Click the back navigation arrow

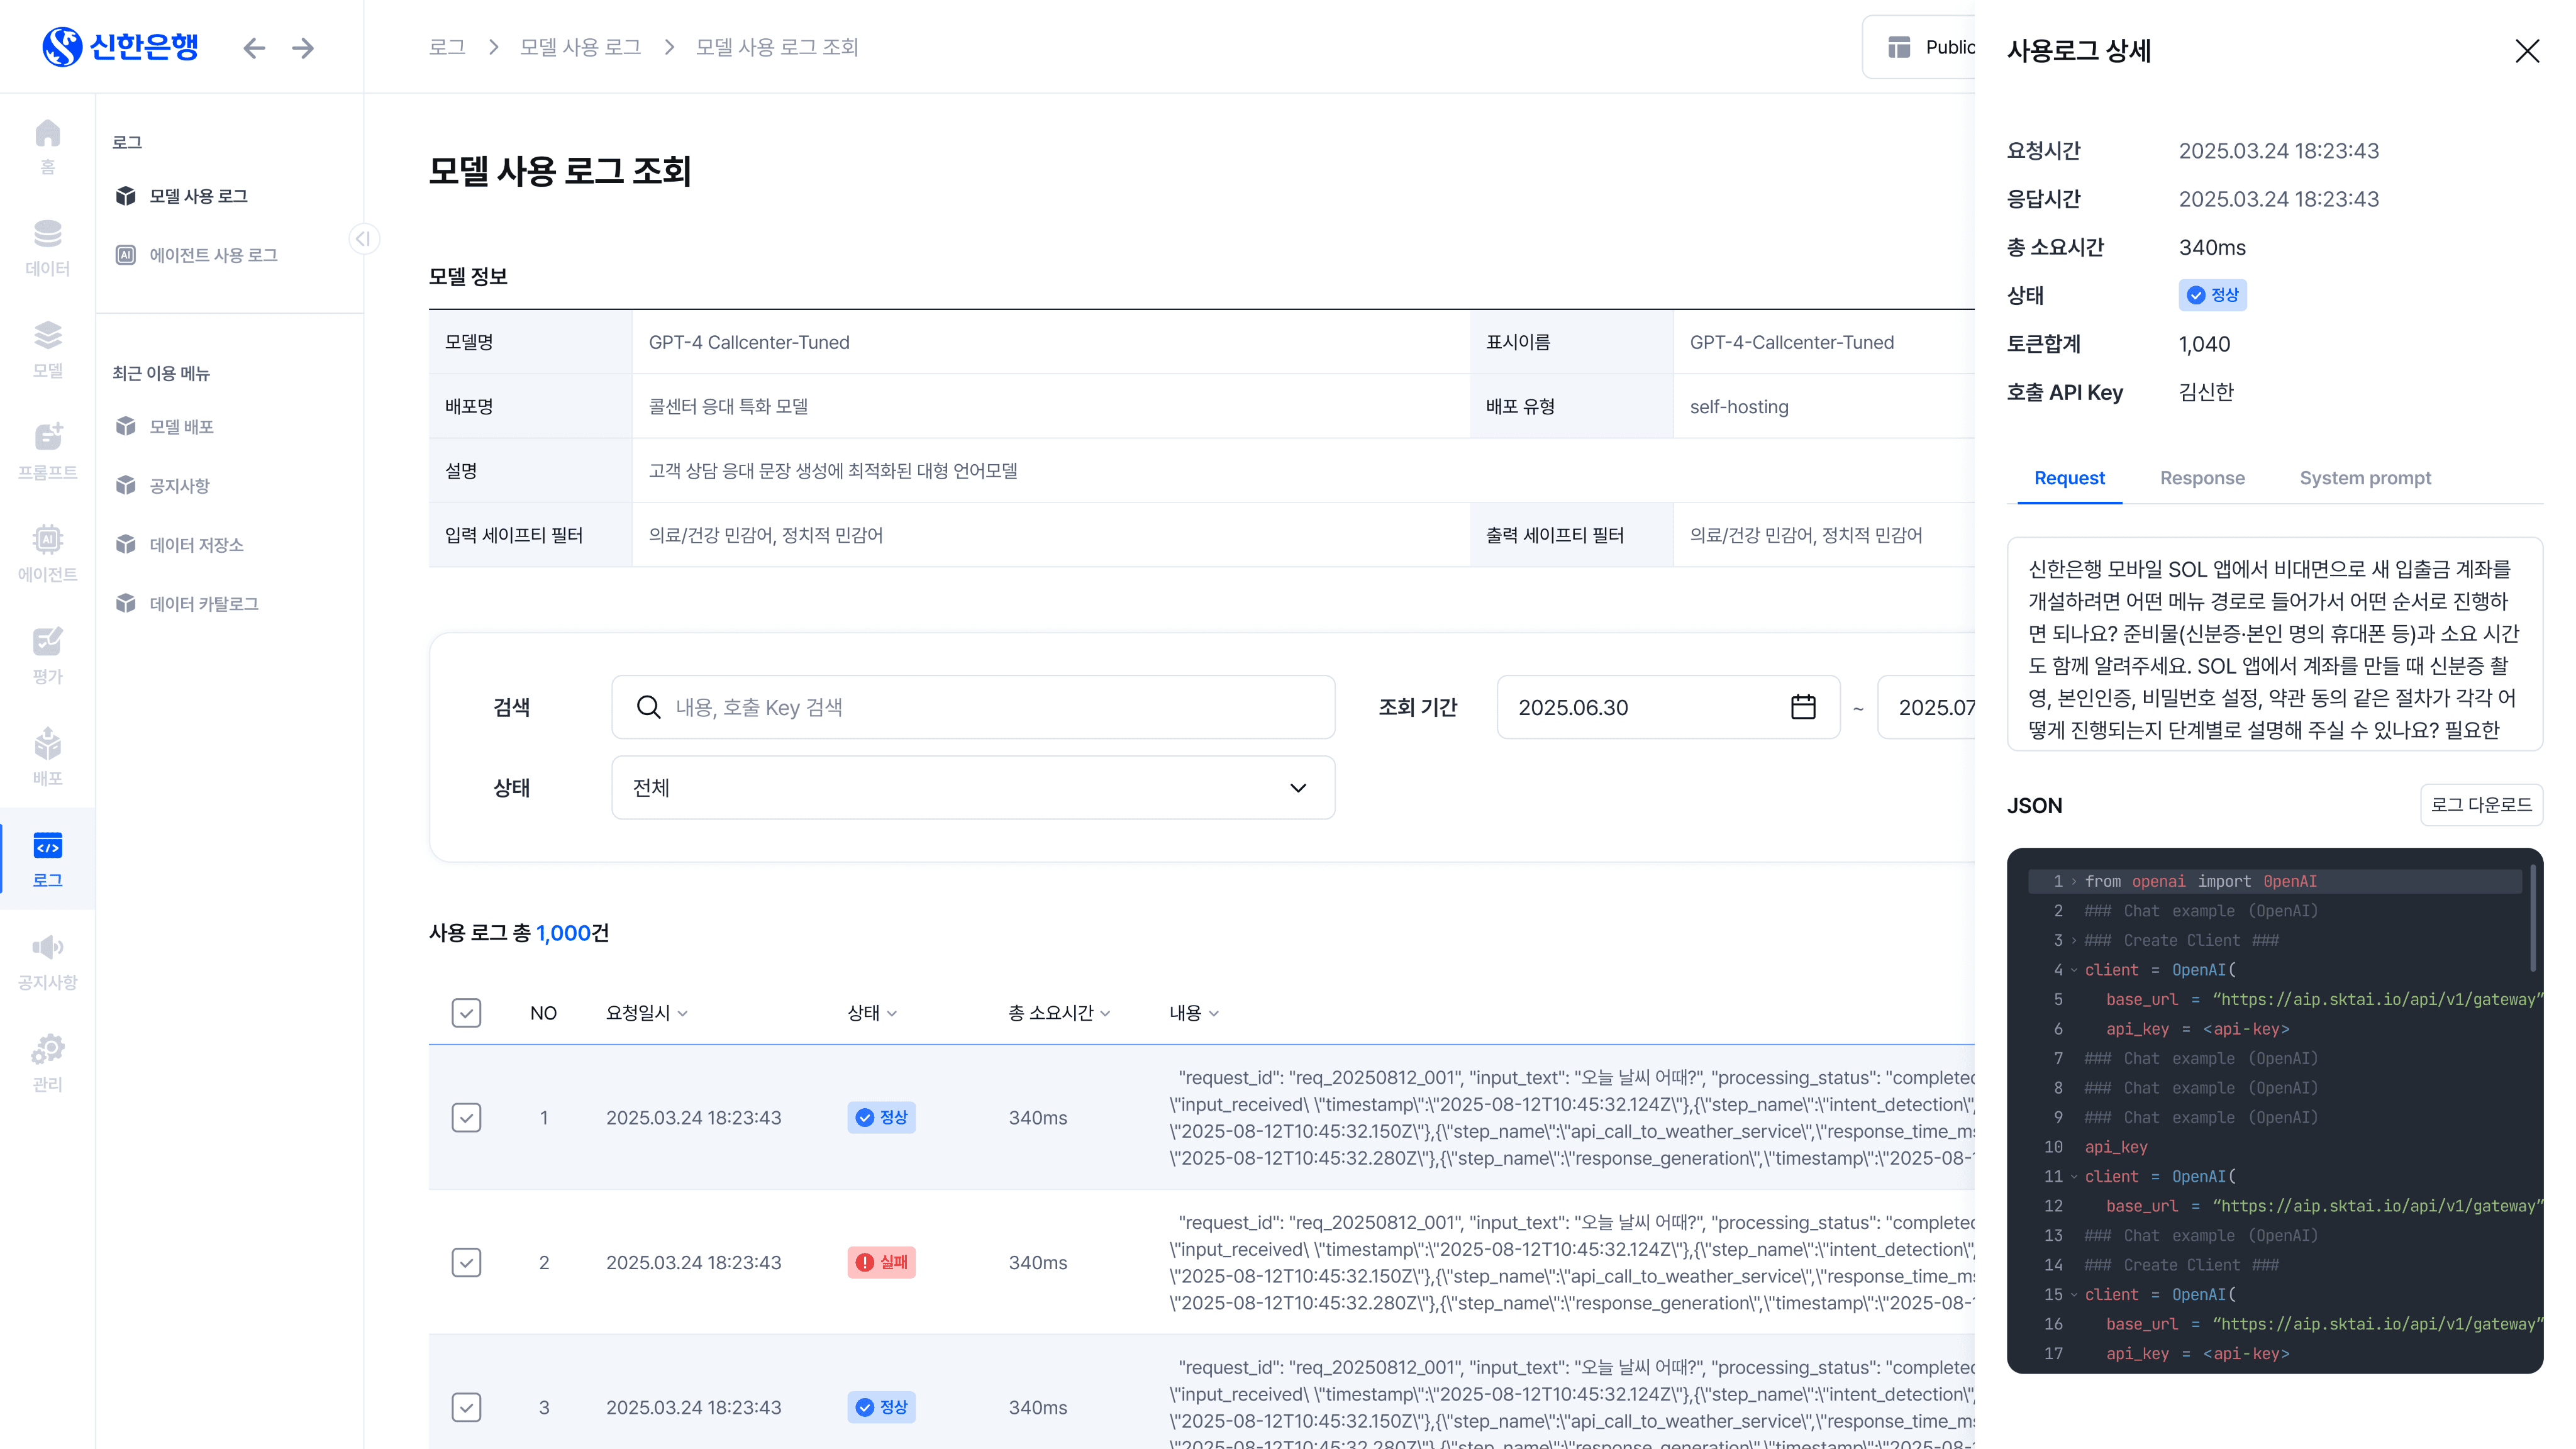[x=254, y=48]
